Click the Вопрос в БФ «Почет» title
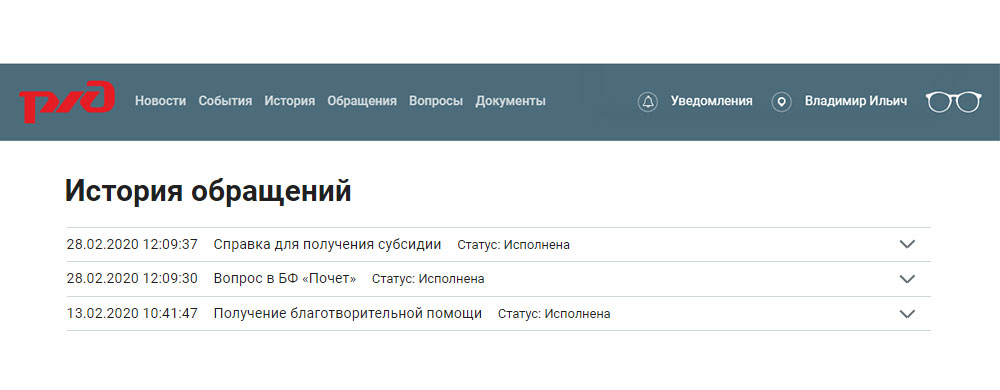 285,278
